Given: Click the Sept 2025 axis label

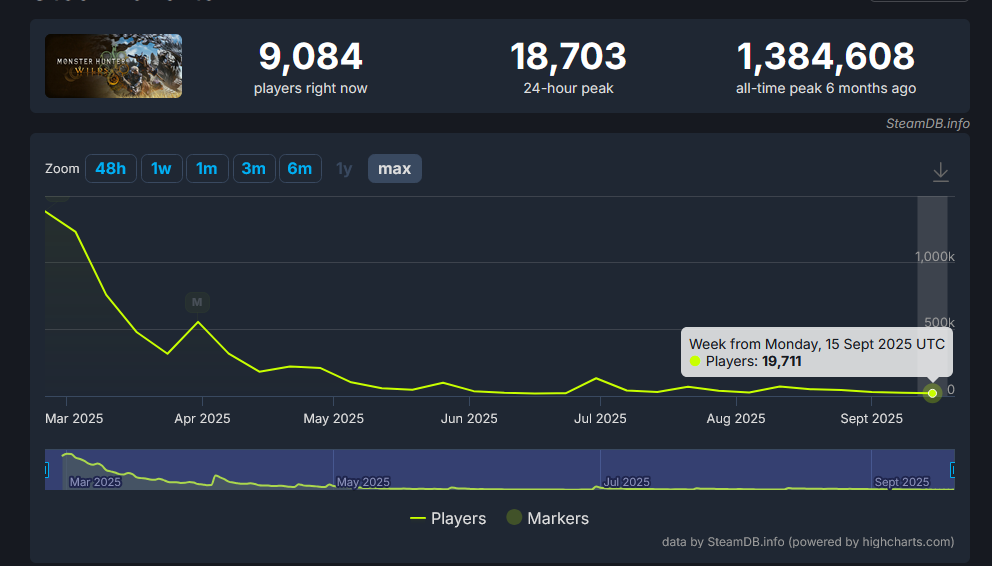Looking at the screenshot, I should (x=871, y=419).
